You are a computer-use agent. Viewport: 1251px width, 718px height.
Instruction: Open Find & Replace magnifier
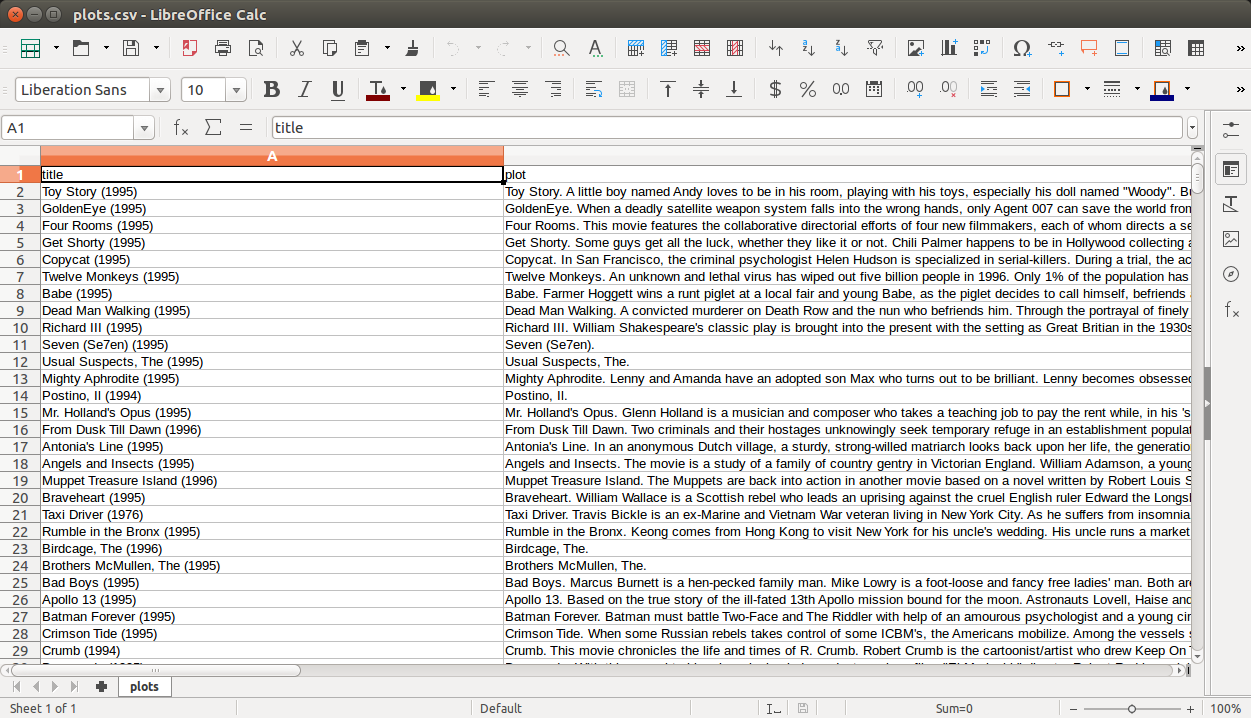(x=561, y=48)
